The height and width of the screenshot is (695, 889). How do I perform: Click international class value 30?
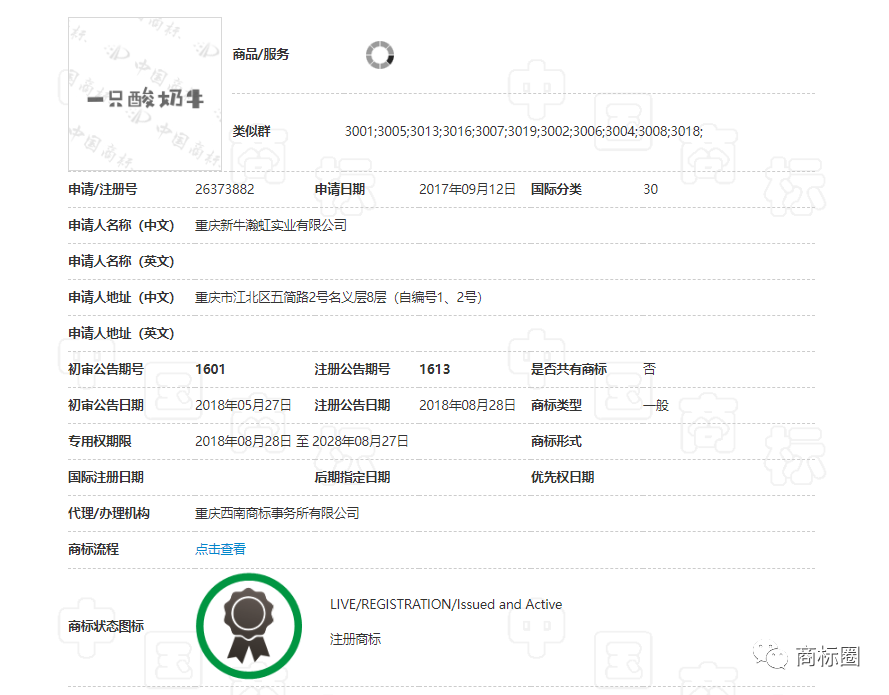[x=651, y=189]
